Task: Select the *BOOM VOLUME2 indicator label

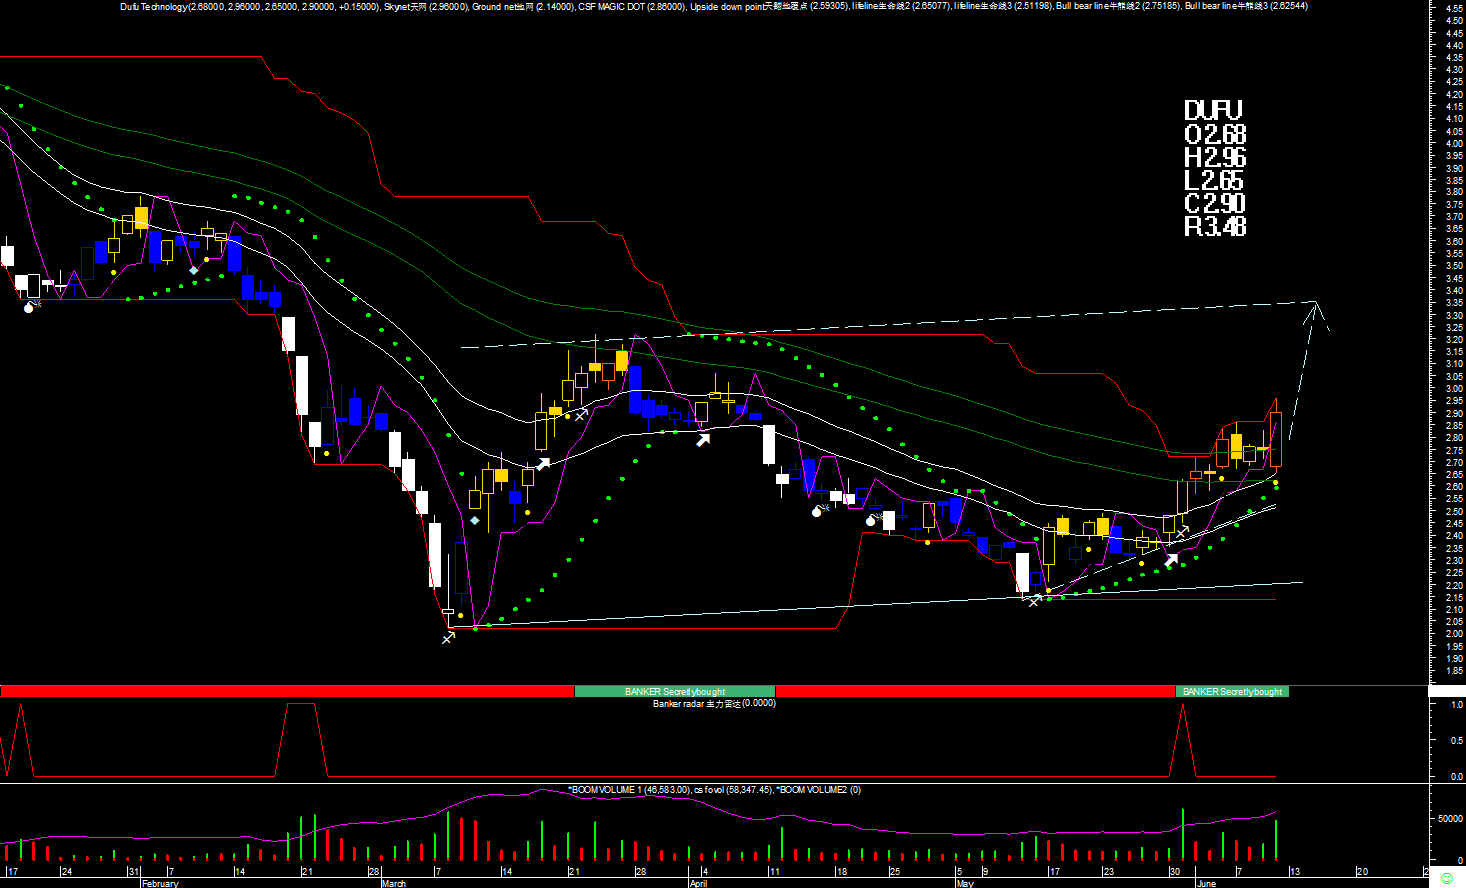Action: (x=819, y=790)
